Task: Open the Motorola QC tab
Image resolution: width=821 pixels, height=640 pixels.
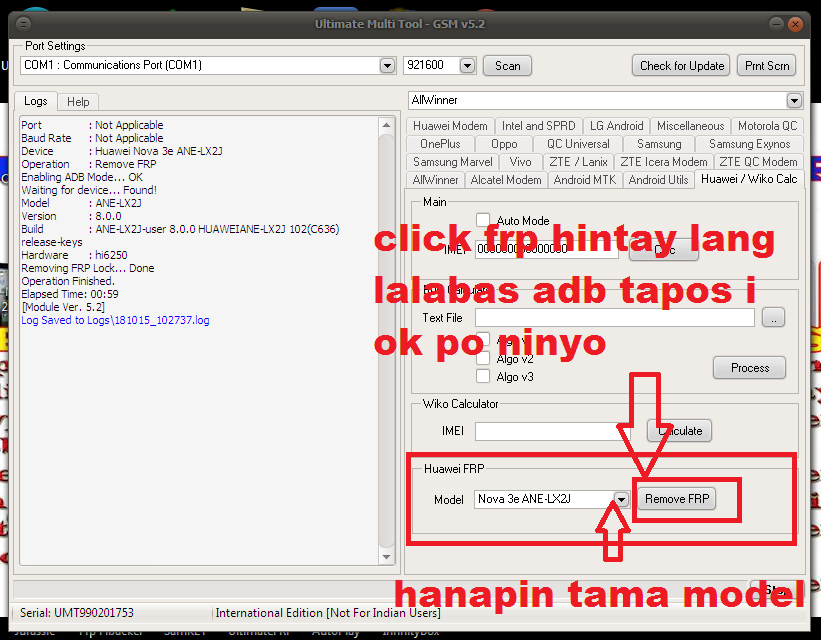Action: (767, 126)
